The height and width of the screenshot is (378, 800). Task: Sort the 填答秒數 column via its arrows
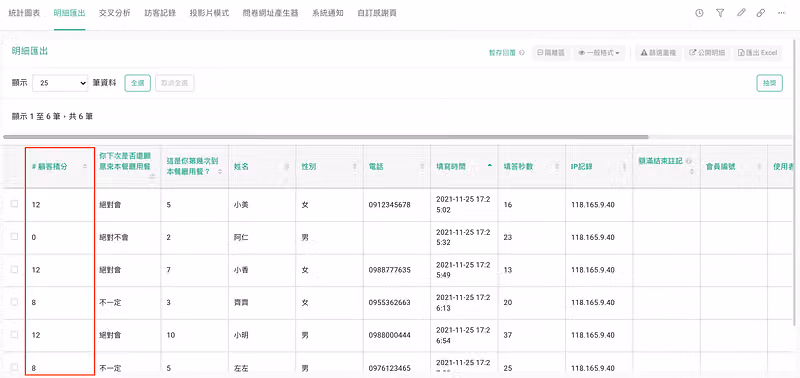click(x=557, y=167)
